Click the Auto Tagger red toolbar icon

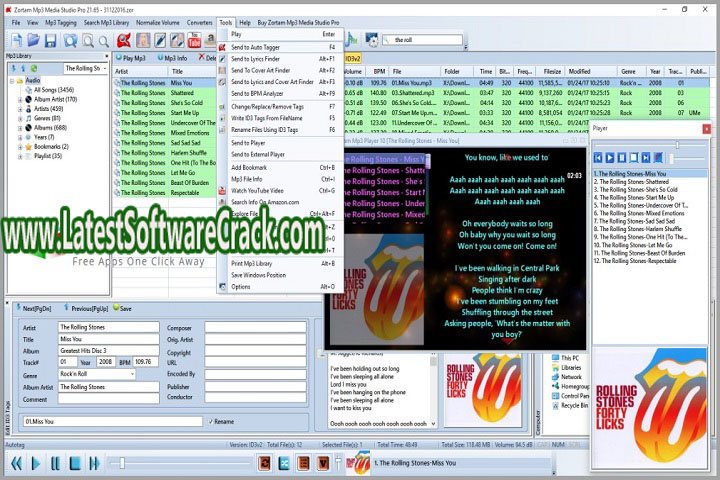[124, 40]
